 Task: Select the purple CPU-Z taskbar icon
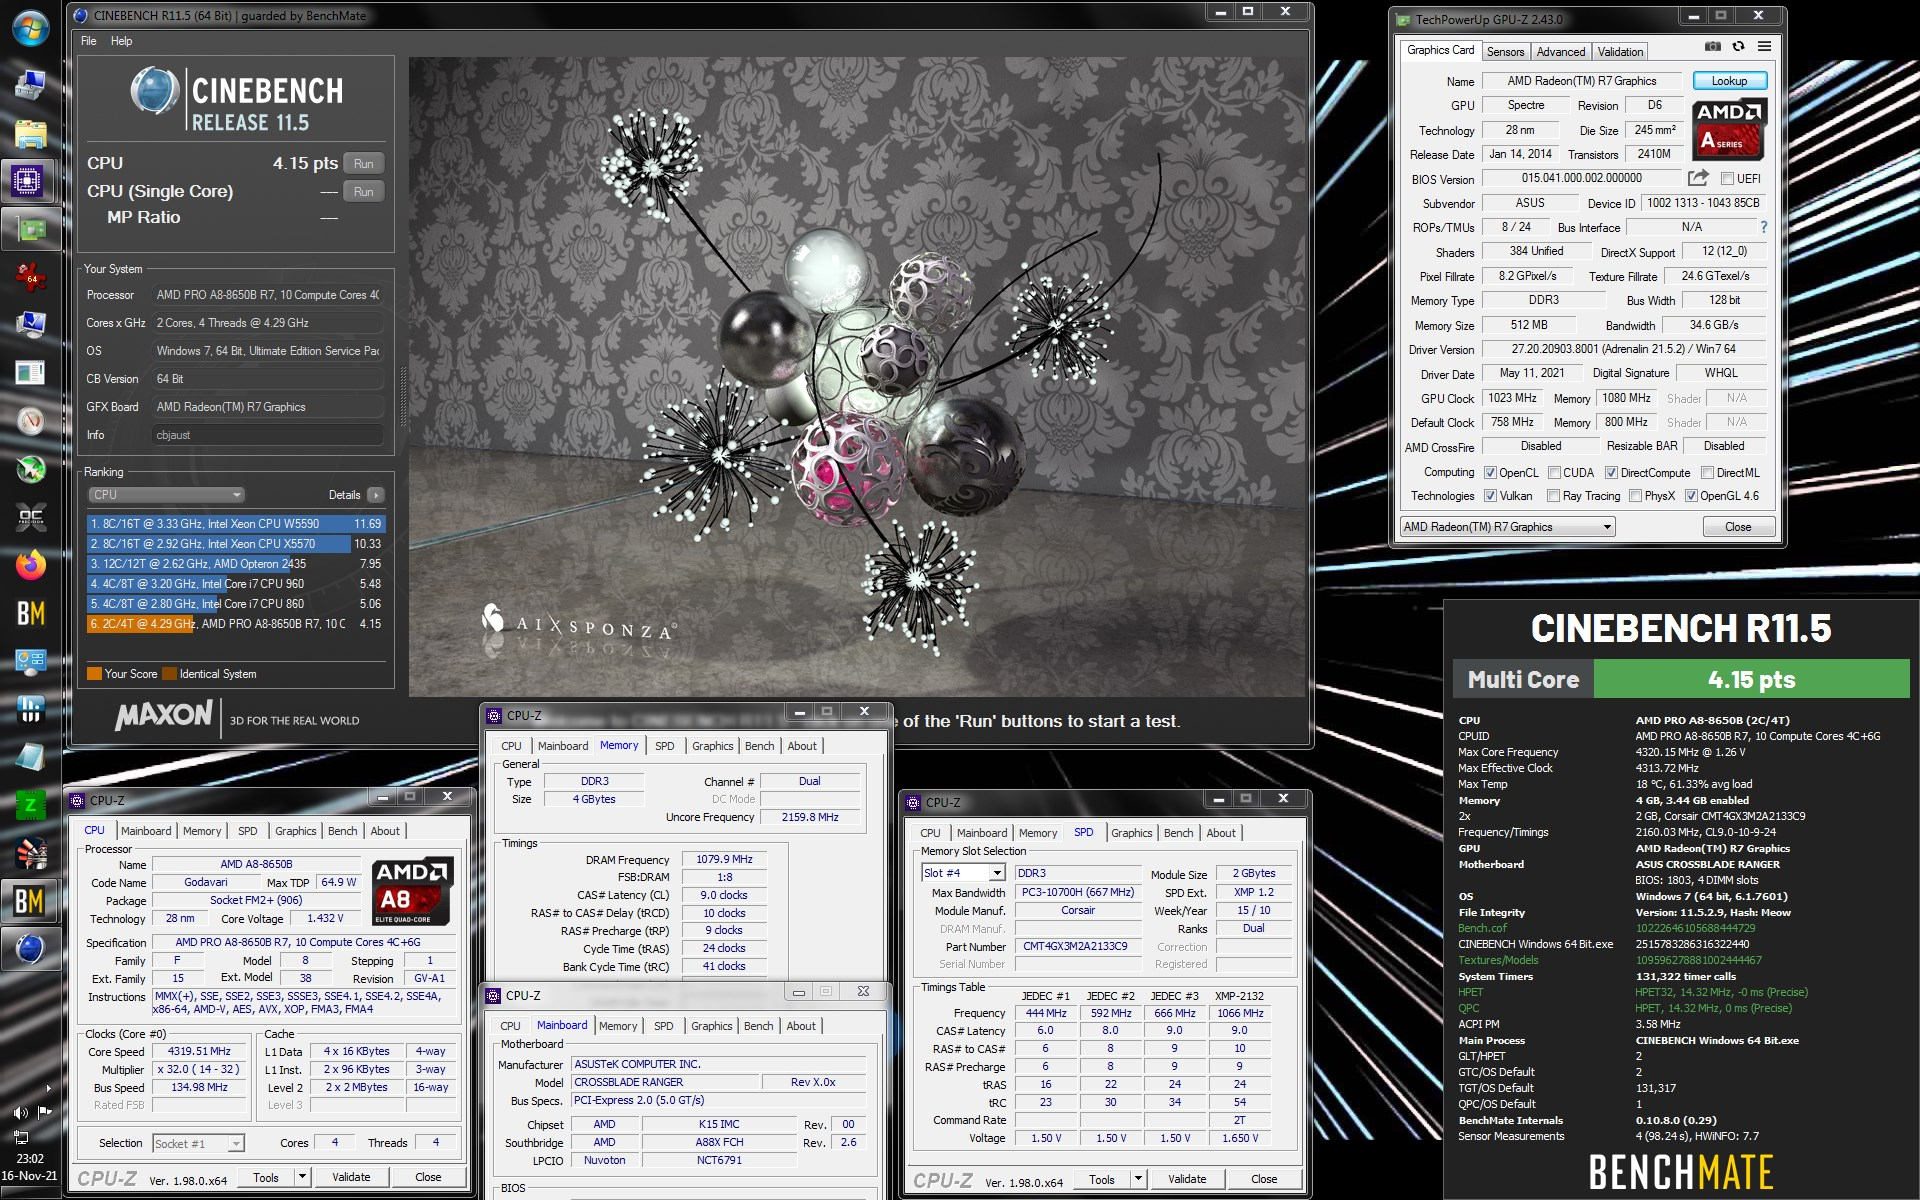(x=27, y=181)
